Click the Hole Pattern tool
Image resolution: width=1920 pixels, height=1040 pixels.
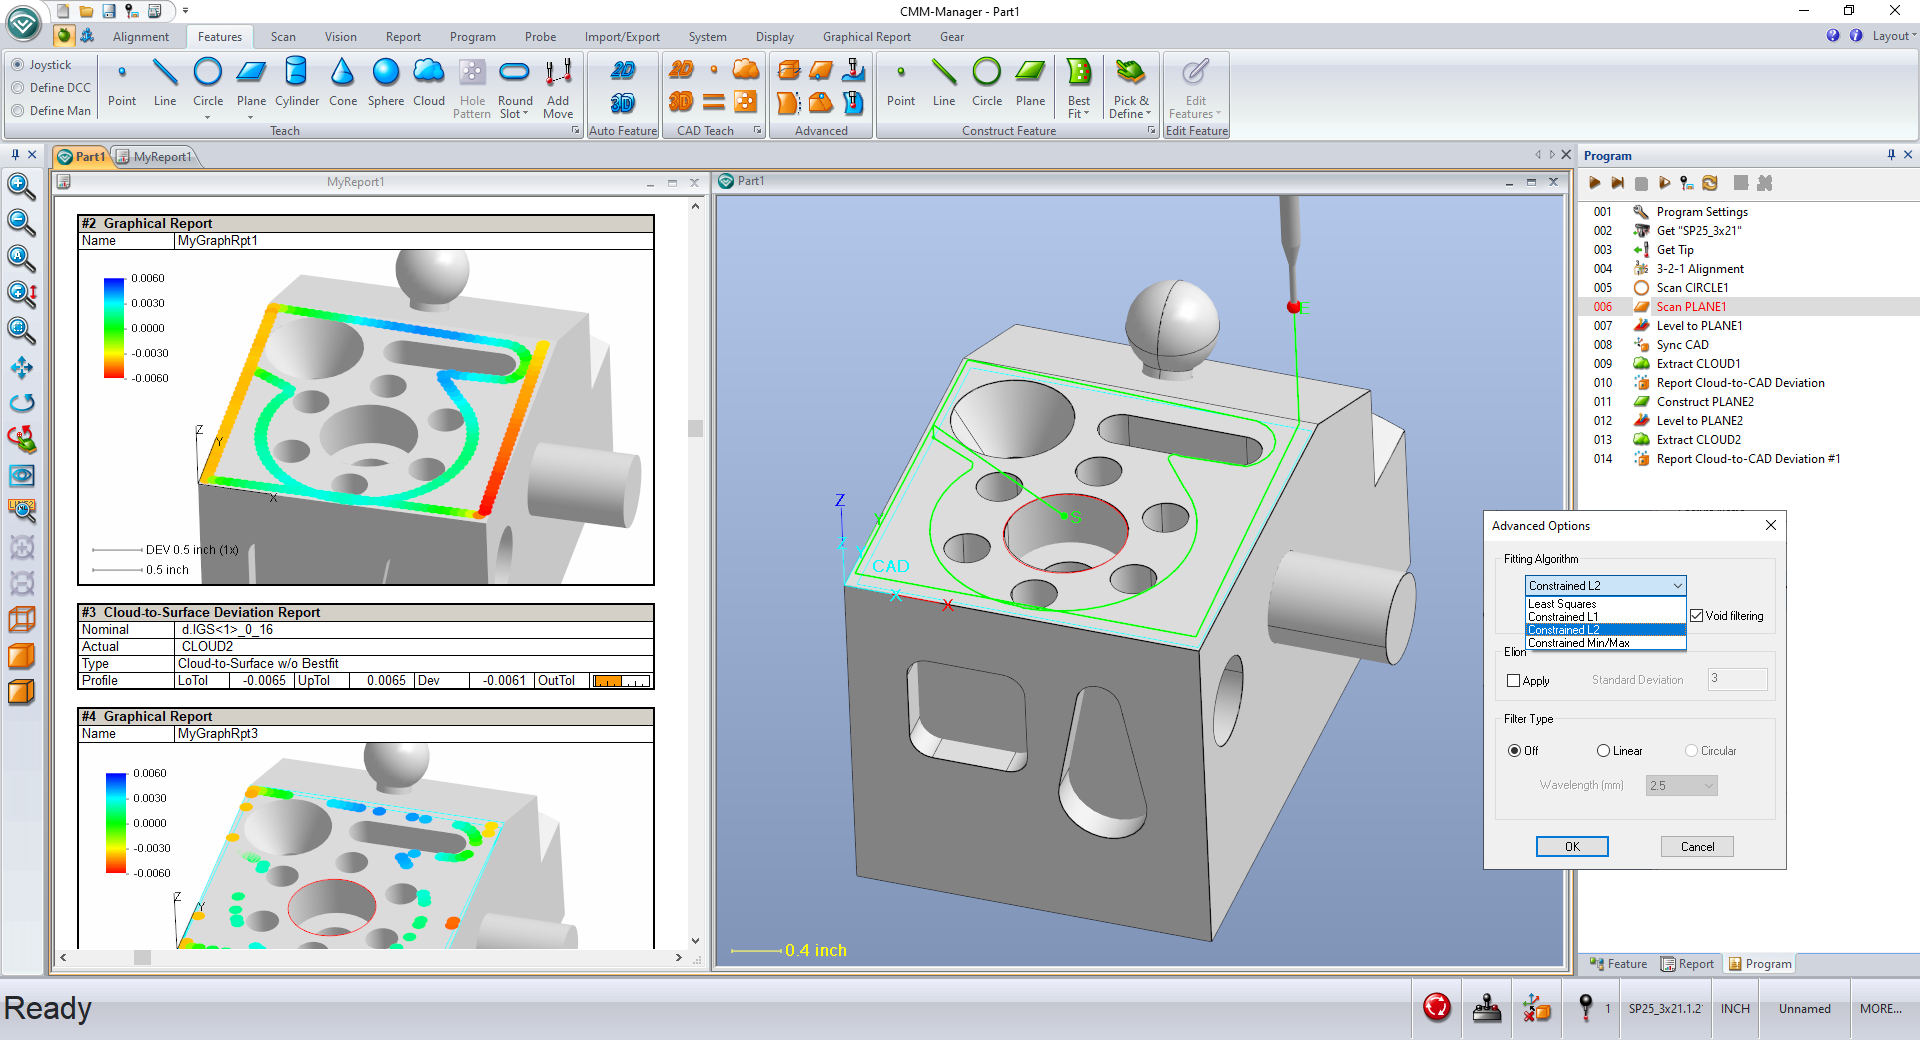point(472,88)
